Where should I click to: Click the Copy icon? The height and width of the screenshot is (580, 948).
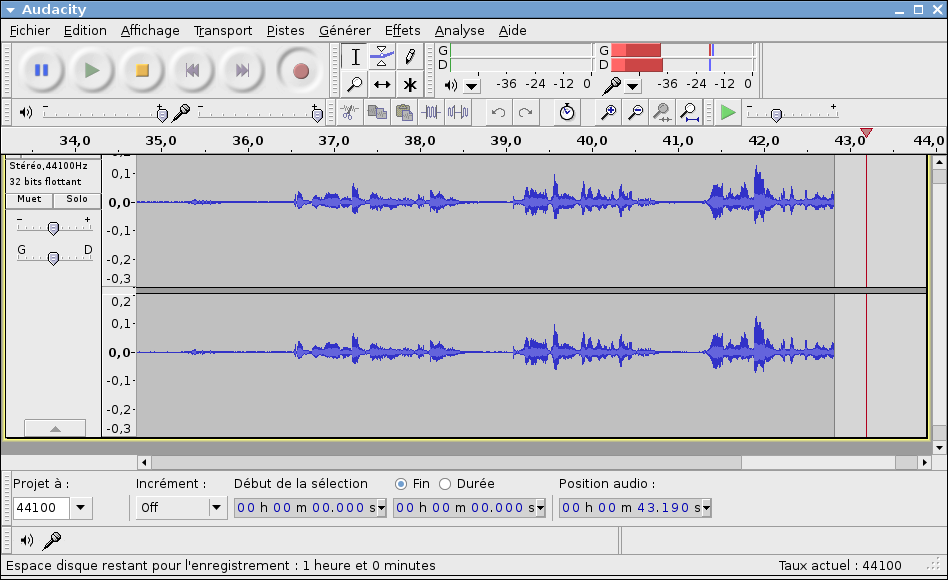[x=377, y=112]
